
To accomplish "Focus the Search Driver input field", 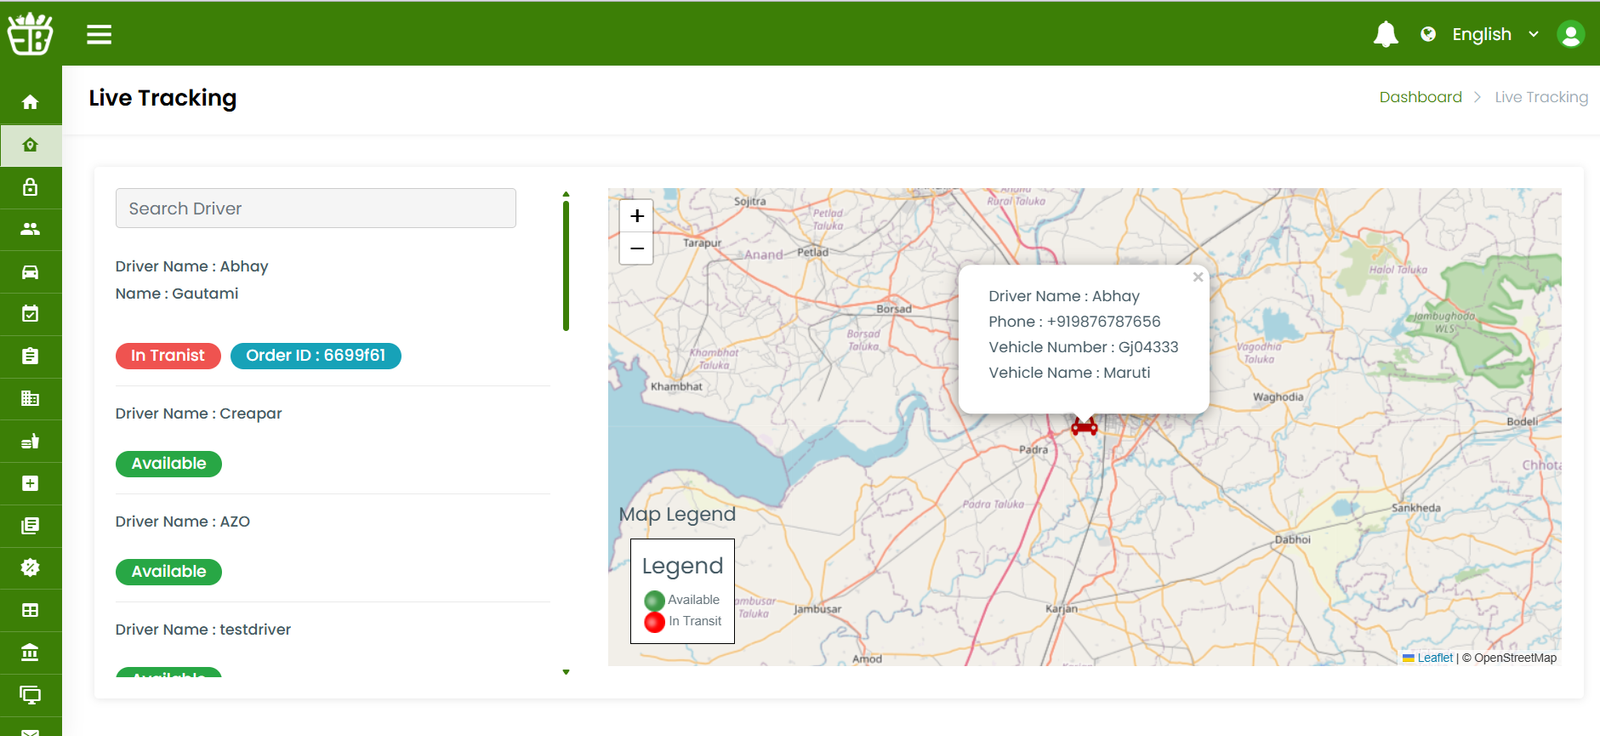I will coord(315,208).
